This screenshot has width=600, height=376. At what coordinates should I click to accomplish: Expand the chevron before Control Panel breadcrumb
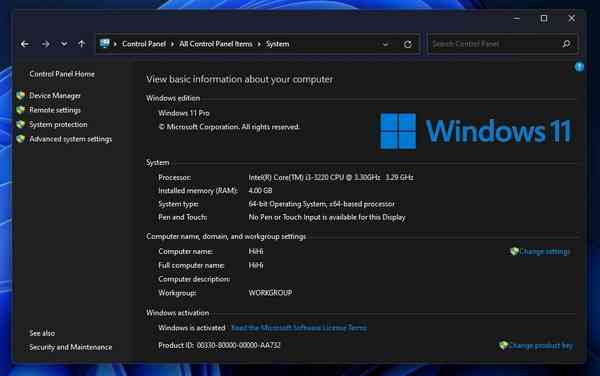pos(115,44)
